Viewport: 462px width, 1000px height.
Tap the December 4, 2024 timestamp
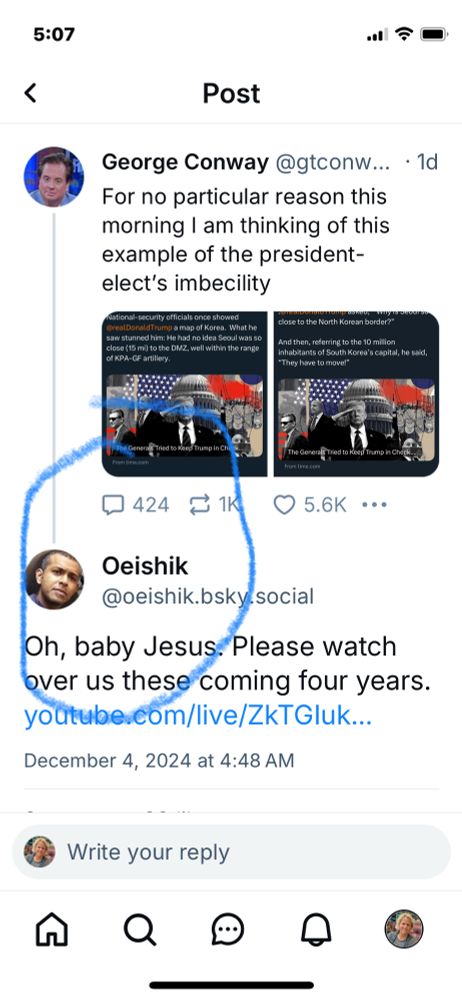point(159,760)
